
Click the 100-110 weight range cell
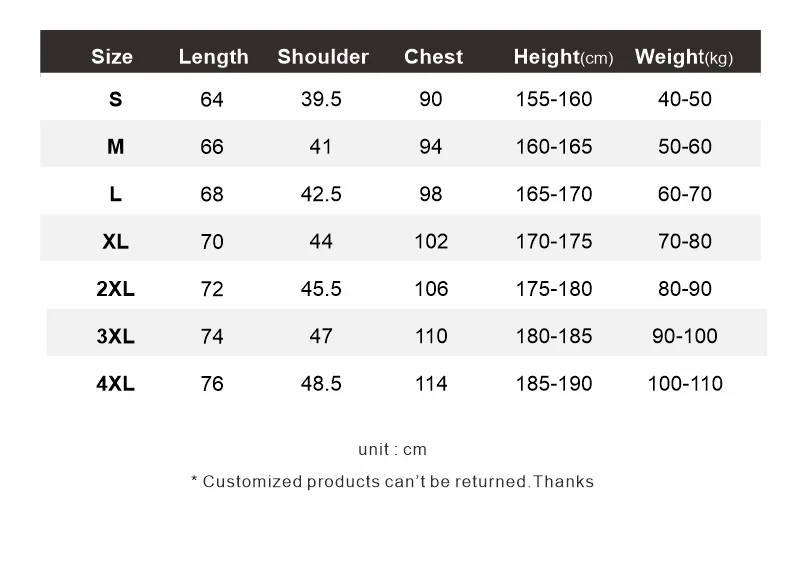(x=685, y=383)
